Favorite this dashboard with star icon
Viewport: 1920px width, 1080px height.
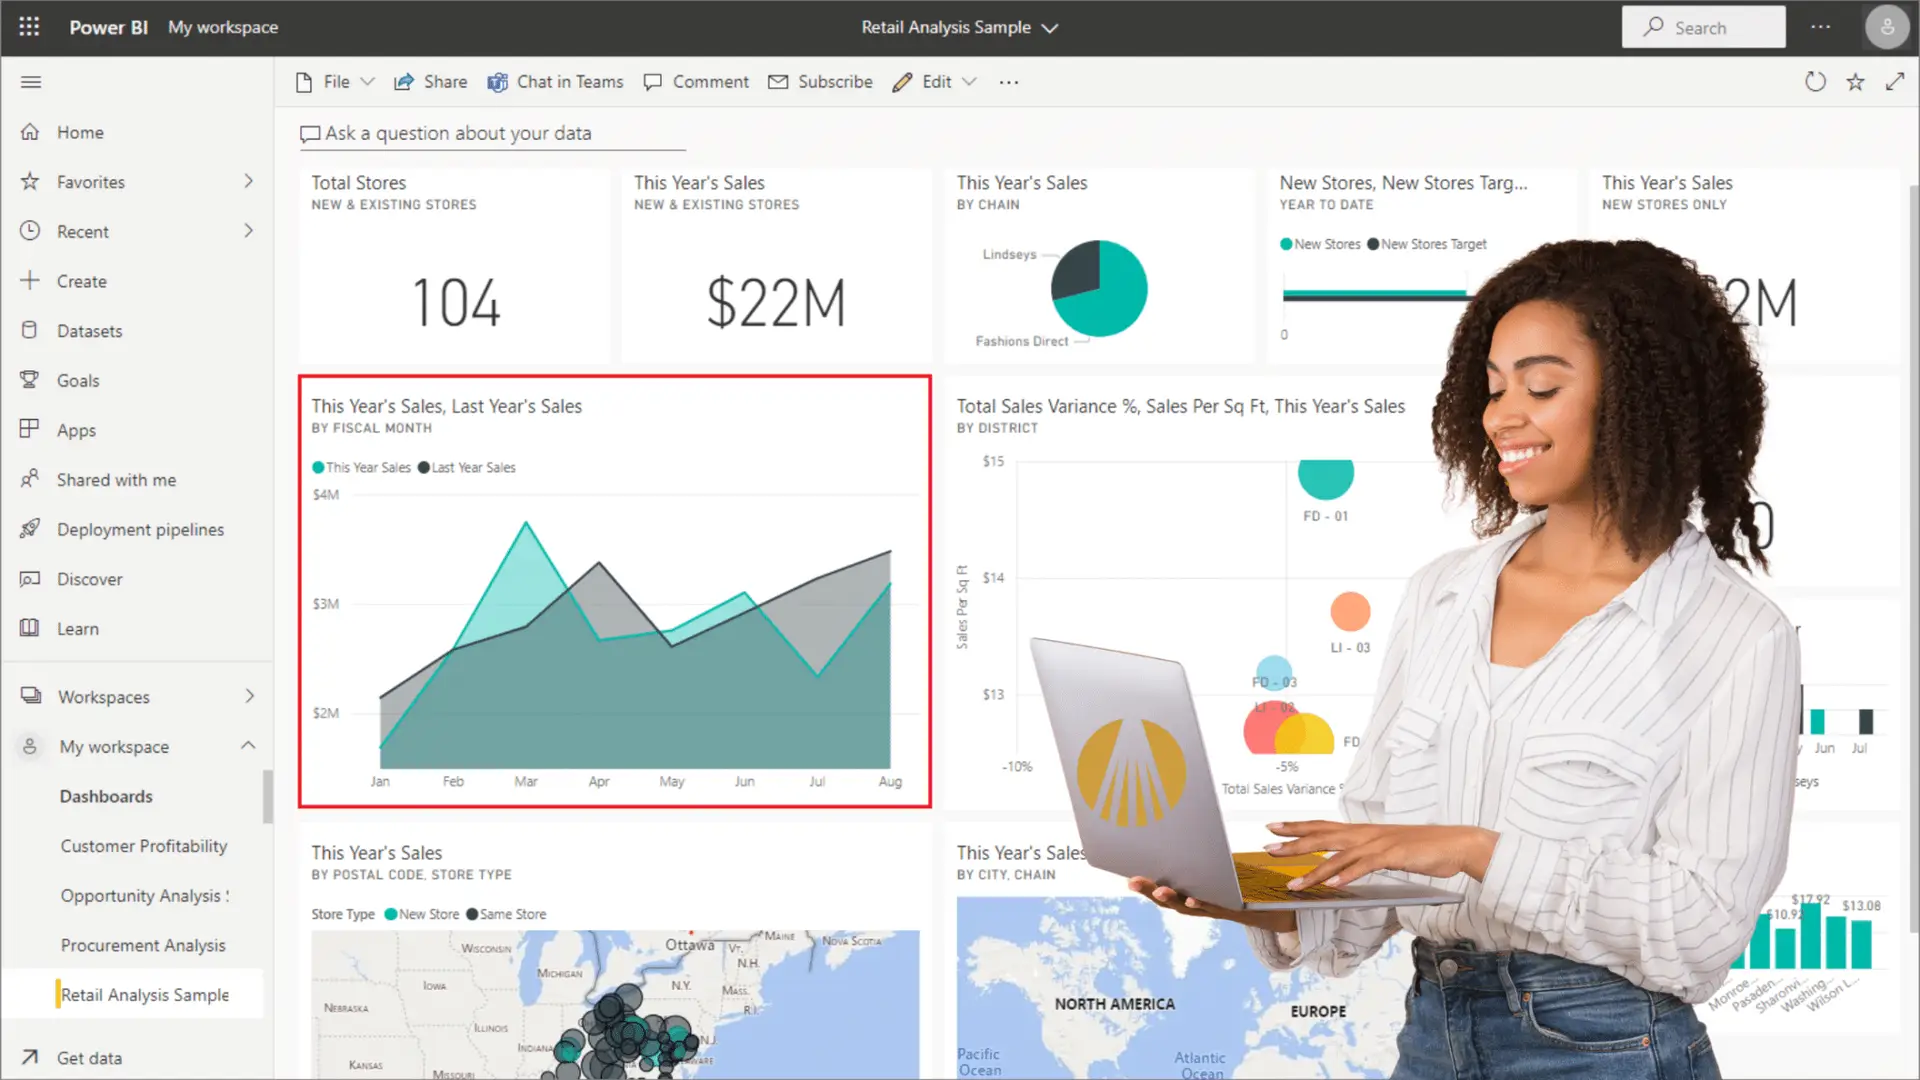tap(1855, 82)
